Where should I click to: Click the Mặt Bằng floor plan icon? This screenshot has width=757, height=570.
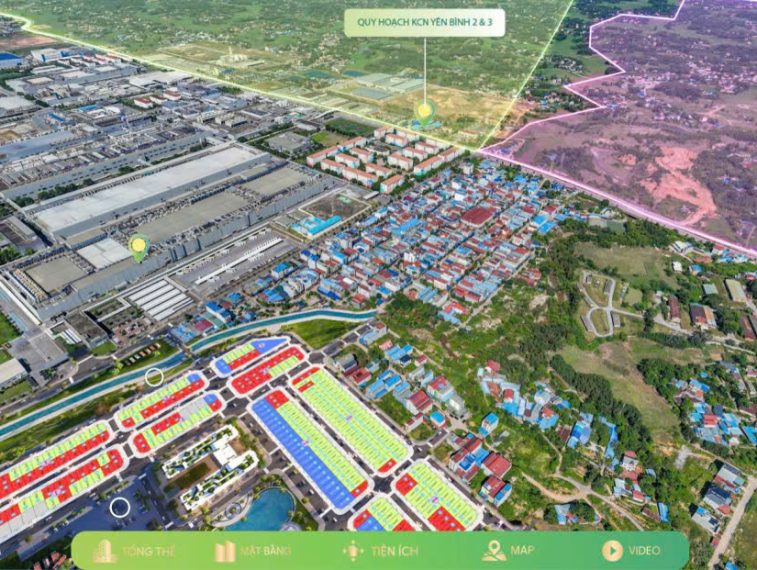(x=225, y=551)
